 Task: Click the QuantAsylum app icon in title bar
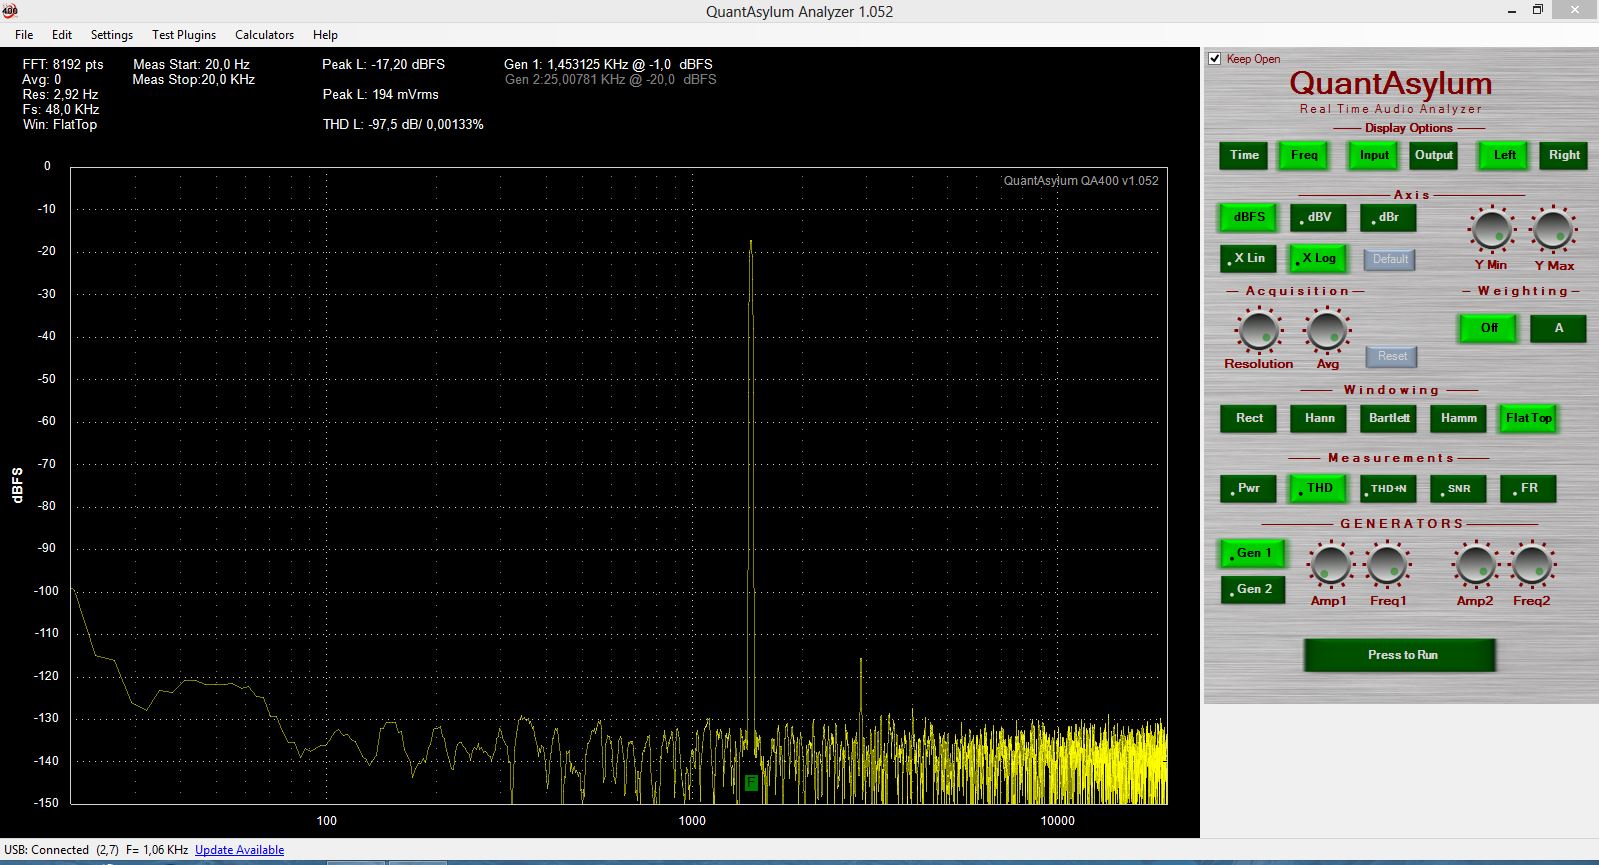(10, 11)
